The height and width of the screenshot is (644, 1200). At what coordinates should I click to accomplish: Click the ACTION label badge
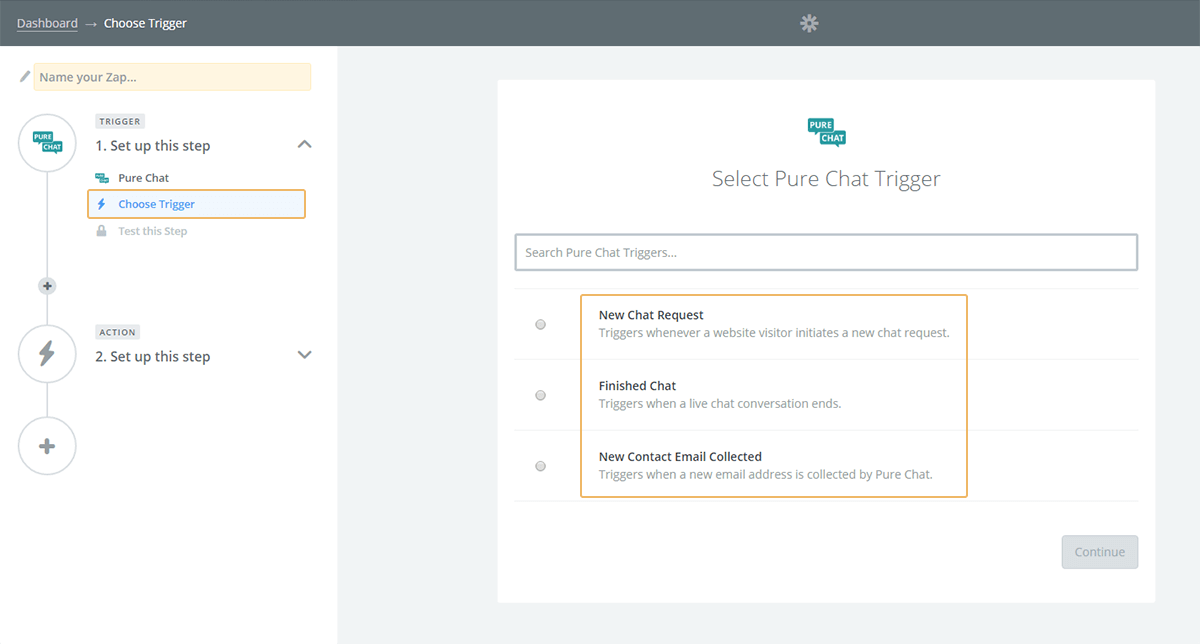[x=118, y=332]
